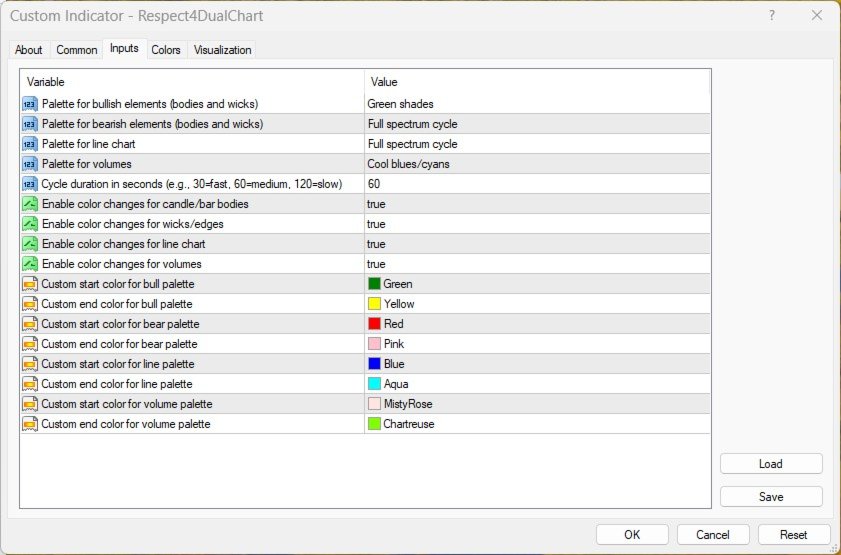
Task: Click color icon for bull palette end color
Action: [30, 304]
